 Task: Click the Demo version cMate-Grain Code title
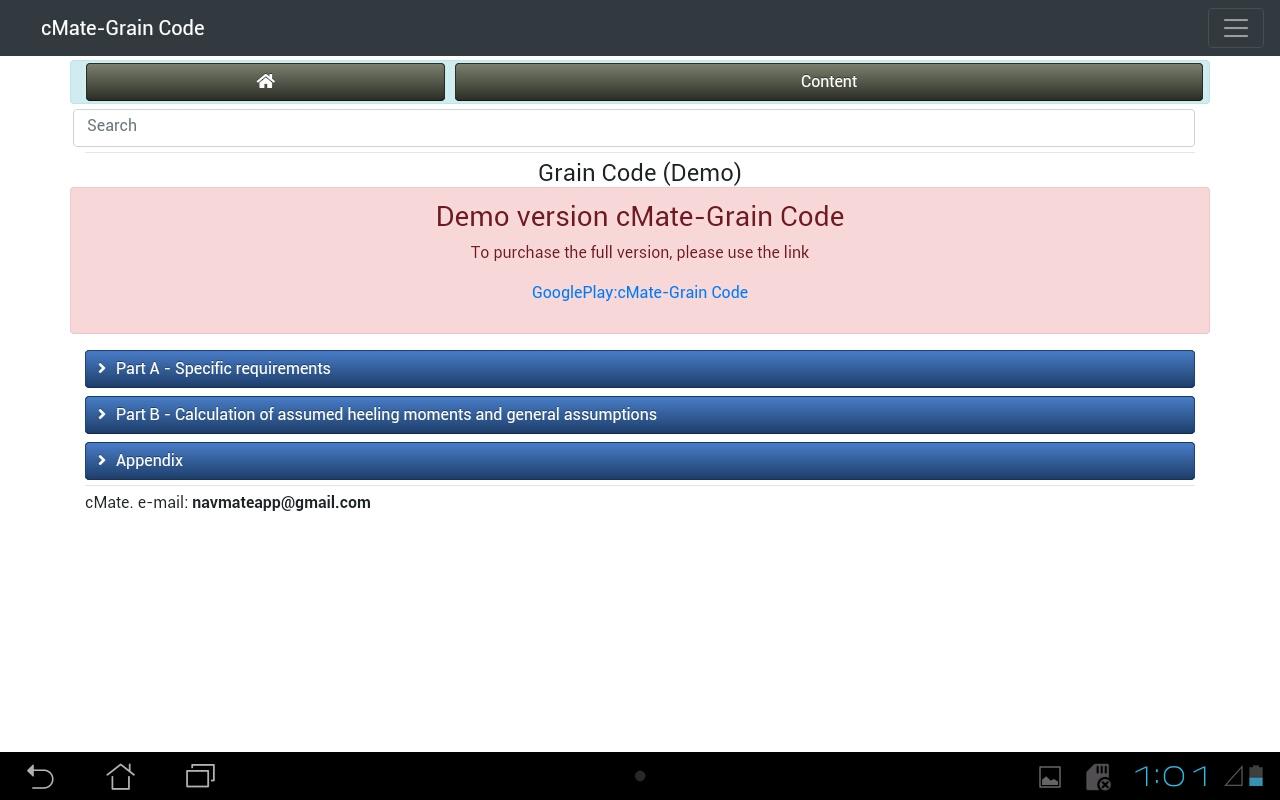click(640, 216)
